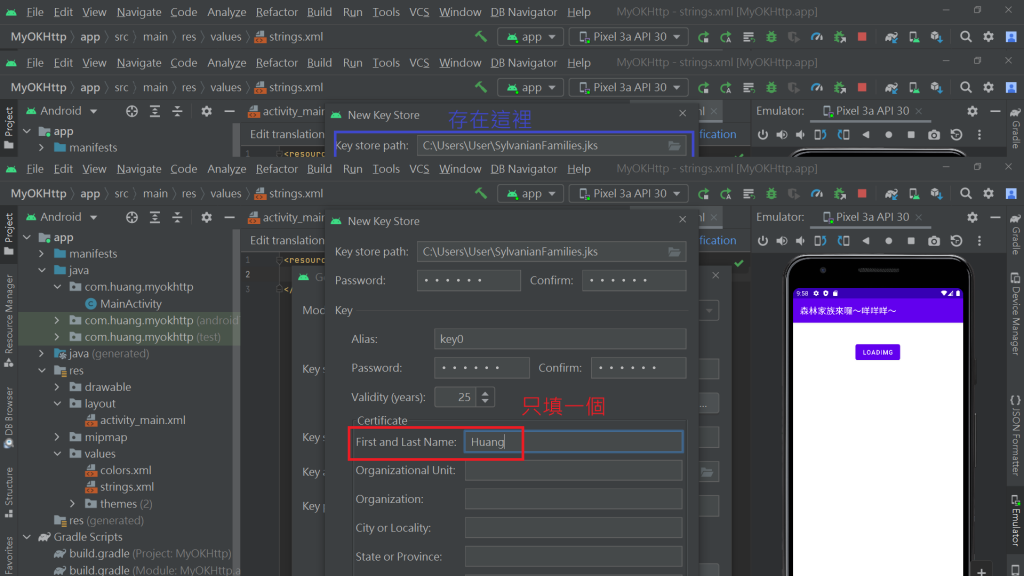Click the emulator Back triangle in front window
Image resolution: width=1024 pixels, height=576 pixels.
click(x=866, y=241)
